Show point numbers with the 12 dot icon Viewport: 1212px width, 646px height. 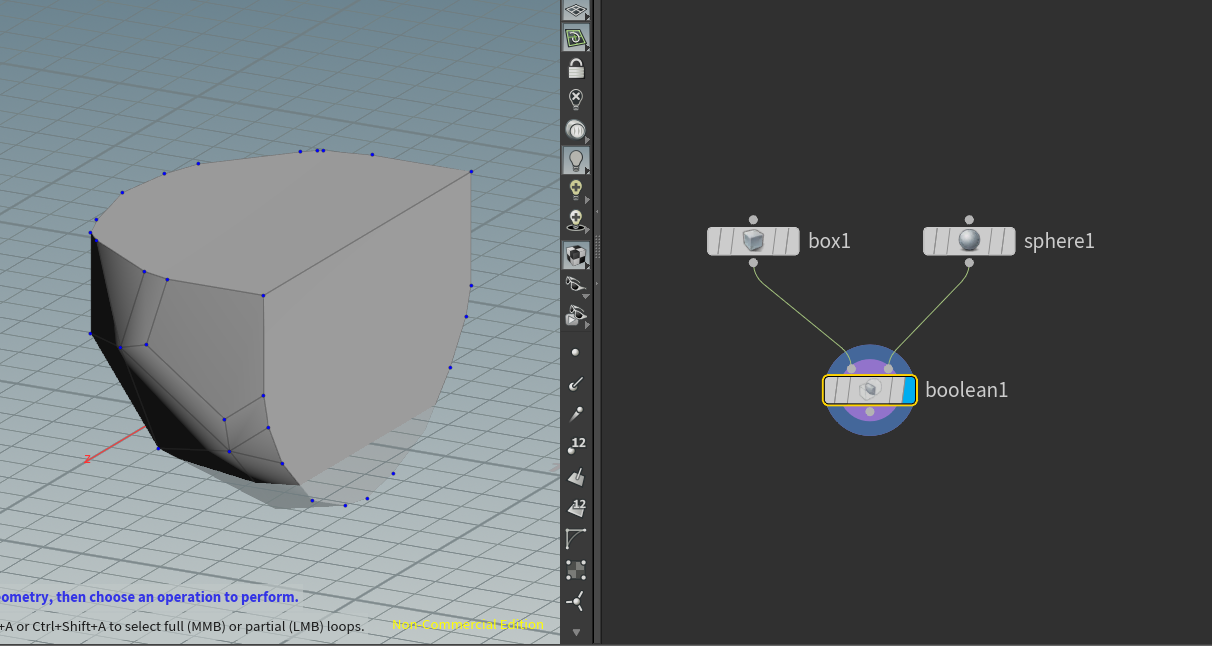[x=575, y=446]
